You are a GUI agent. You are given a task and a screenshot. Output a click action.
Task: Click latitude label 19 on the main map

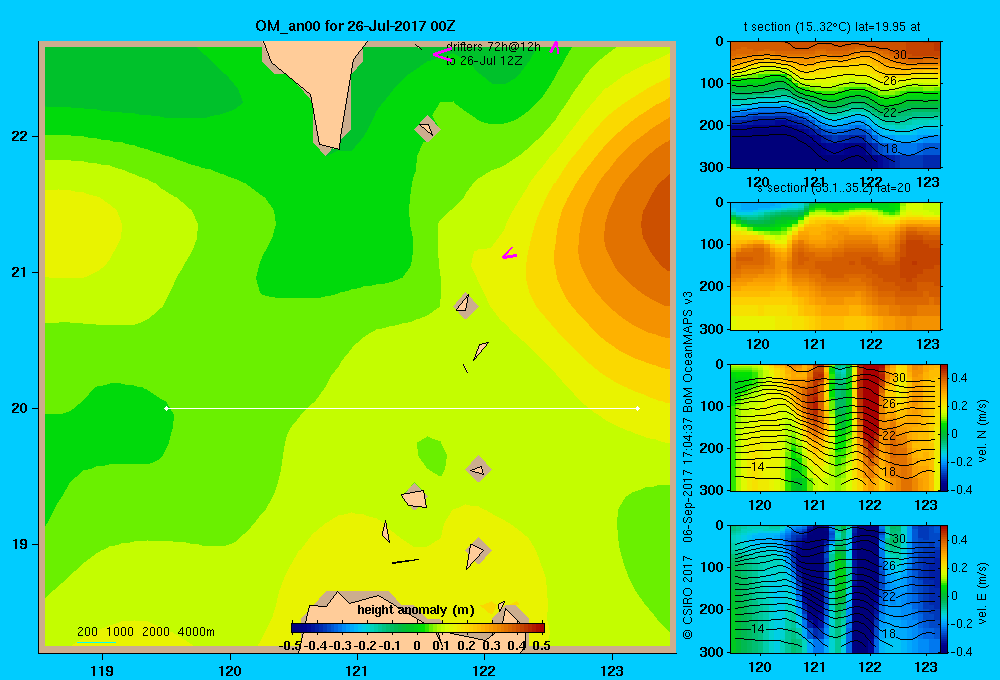point(20,544)
